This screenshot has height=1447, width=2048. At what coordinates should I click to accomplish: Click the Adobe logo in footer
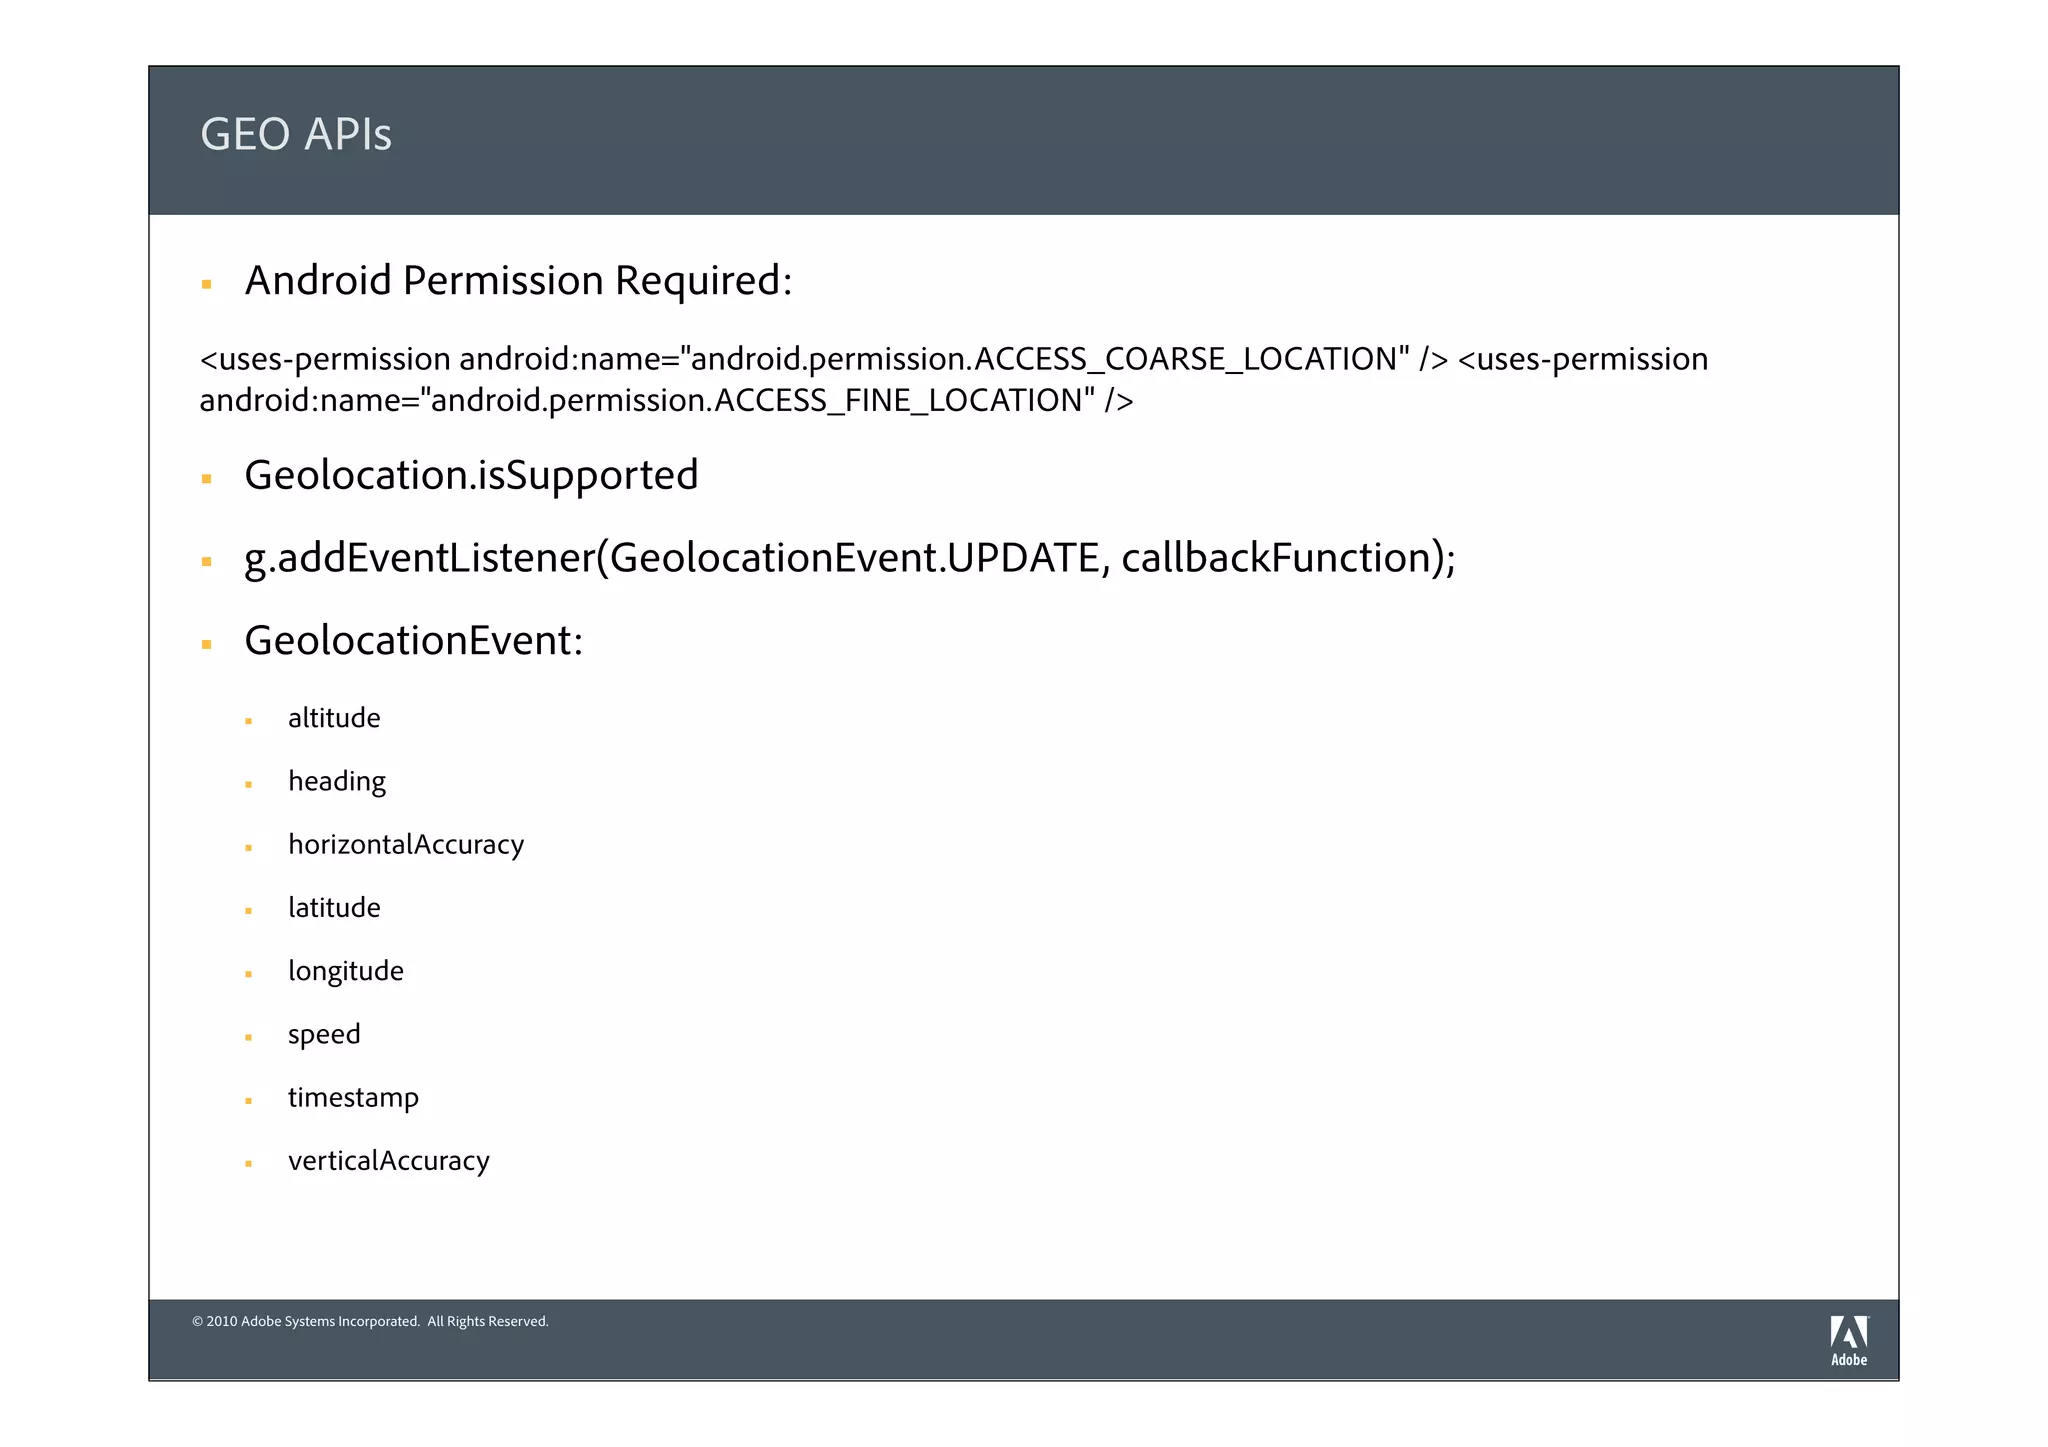pyautogui.click(x=1848, y=1341)
